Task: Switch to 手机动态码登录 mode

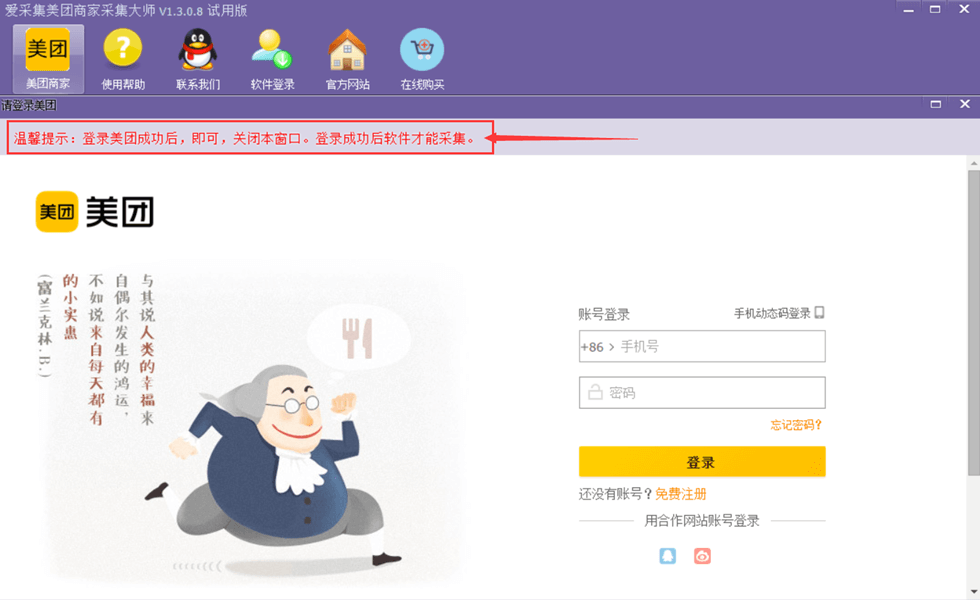Action: tap(779, 313)
